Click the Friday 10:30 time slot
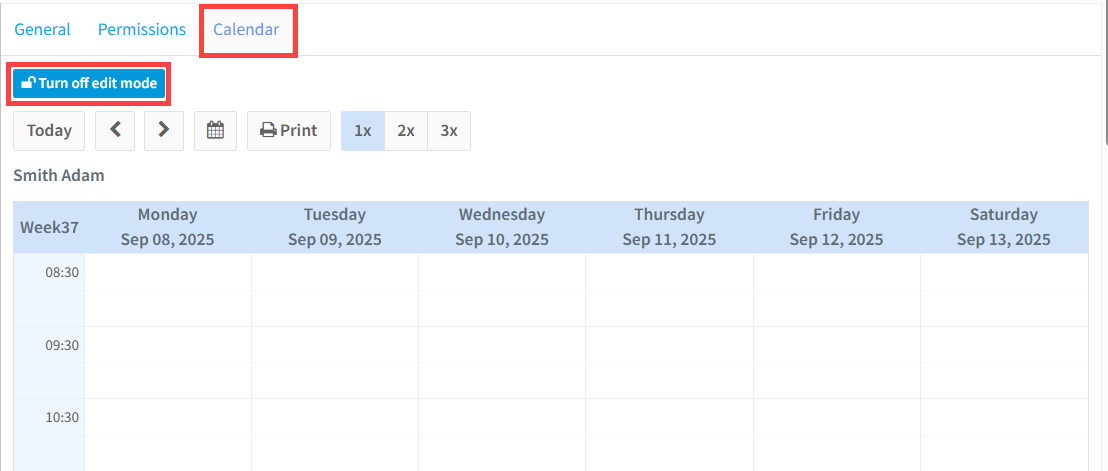Viewport: 1108px width, 471px height. (836, 417)
